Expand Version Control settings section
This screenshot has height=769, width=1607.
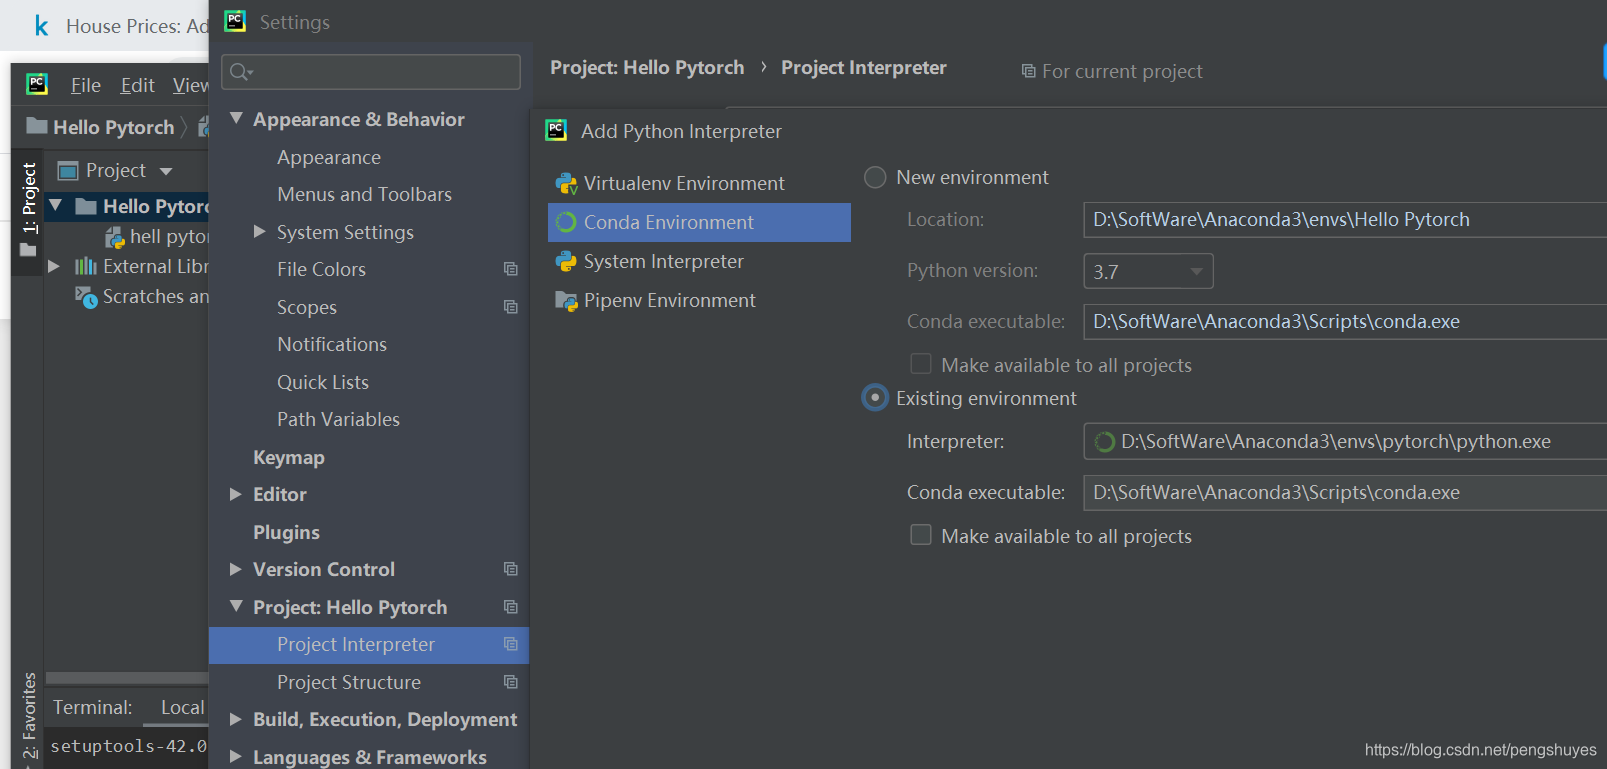pyautogui.click(x=236, y=569)
